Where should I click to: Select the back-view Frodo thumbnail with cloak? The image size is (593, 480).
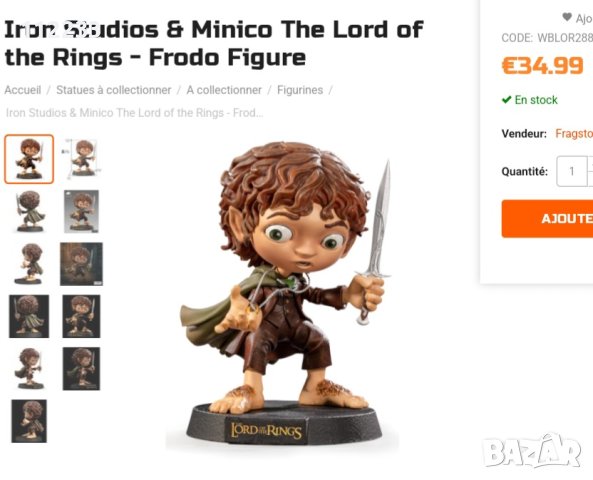29,211
